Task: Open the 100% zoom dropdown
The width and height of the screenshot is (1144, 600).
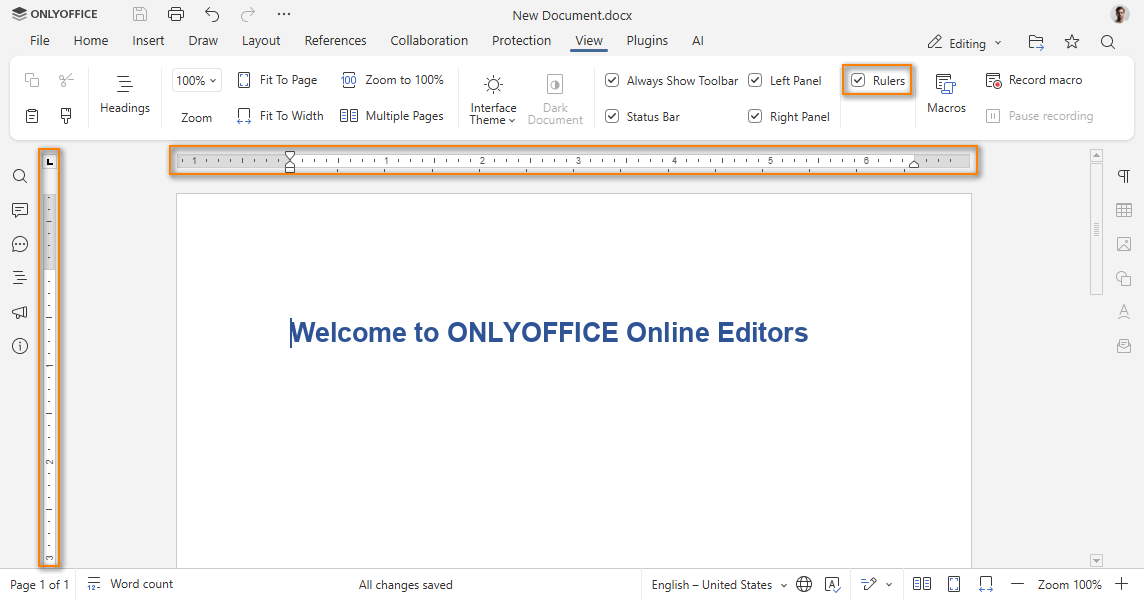Action: pyautogui.click(x=197, y=80)
